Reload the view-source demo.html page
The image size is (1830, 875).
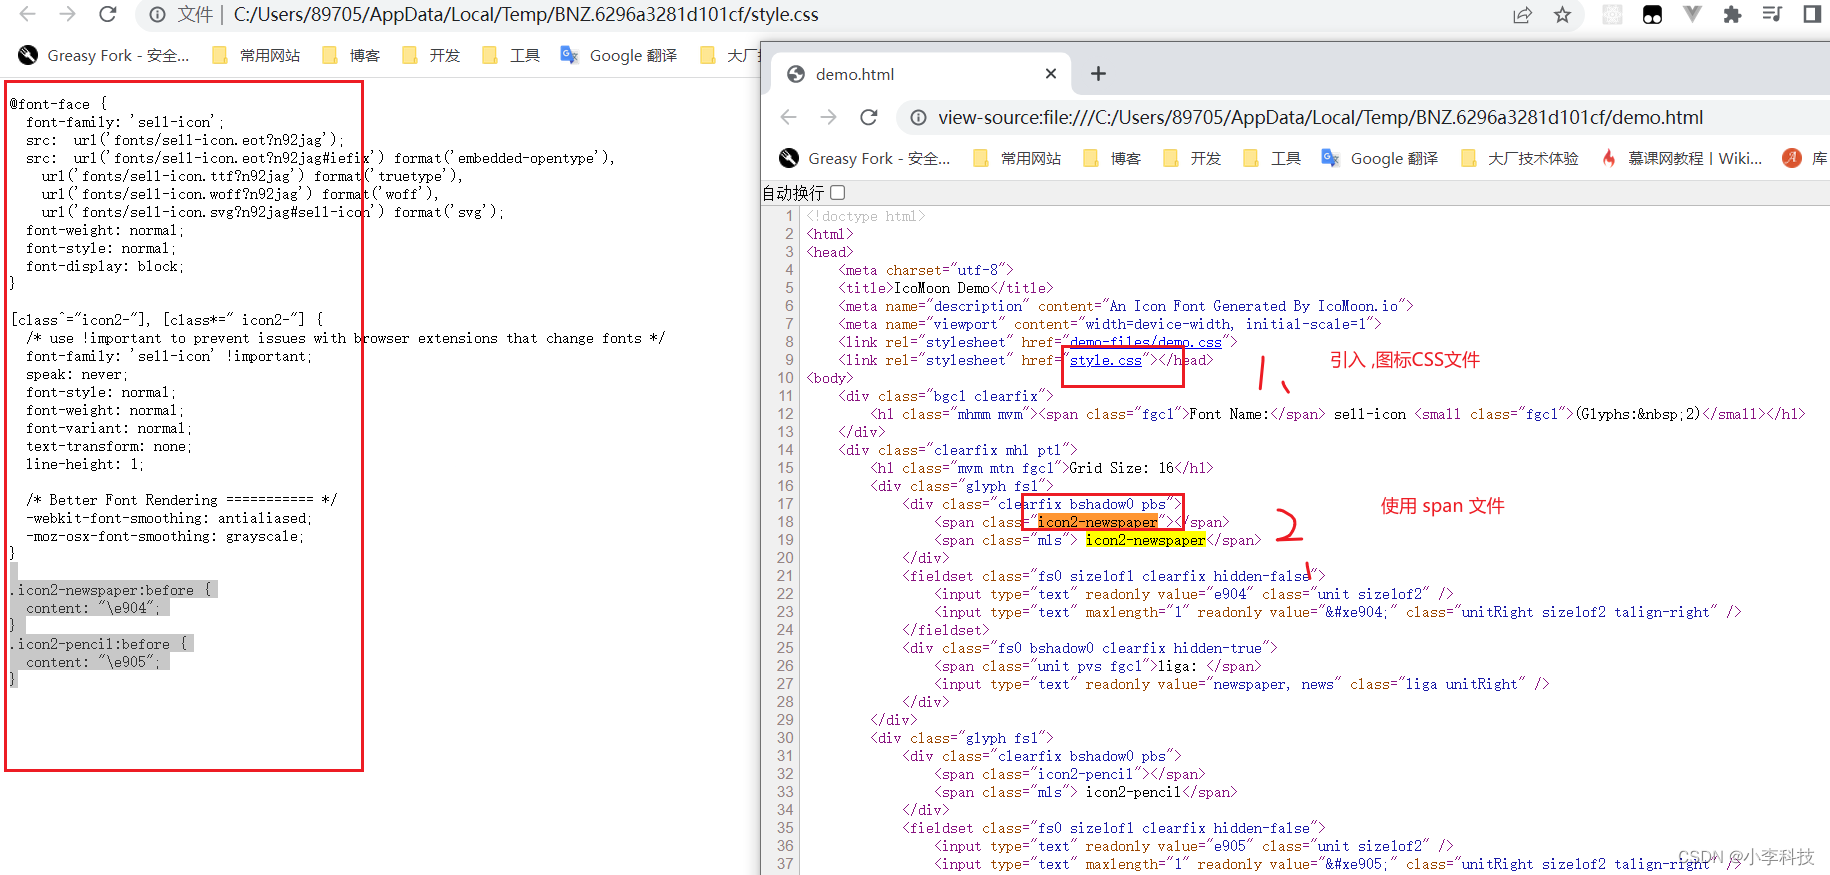click(x=869, y=118)
